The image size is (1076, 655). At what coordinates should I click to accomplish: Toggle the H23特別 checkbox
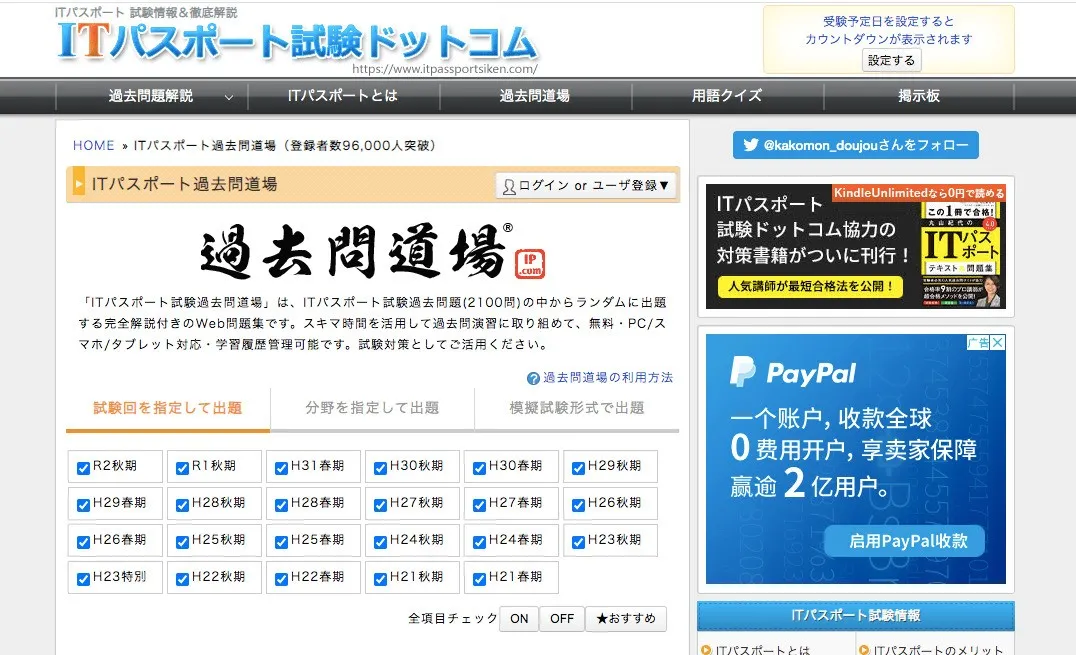click(83, 579)
